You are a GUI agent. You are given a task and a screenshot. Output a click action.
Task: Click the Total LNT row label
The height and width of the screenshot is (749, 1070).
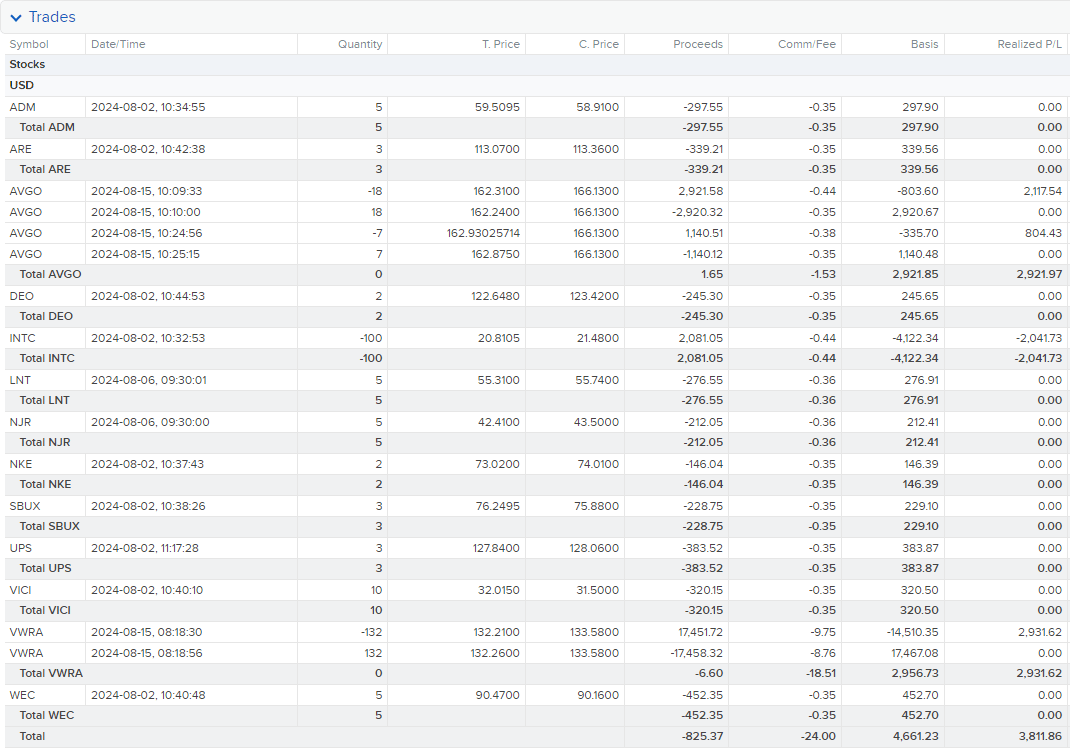point(44,400)
